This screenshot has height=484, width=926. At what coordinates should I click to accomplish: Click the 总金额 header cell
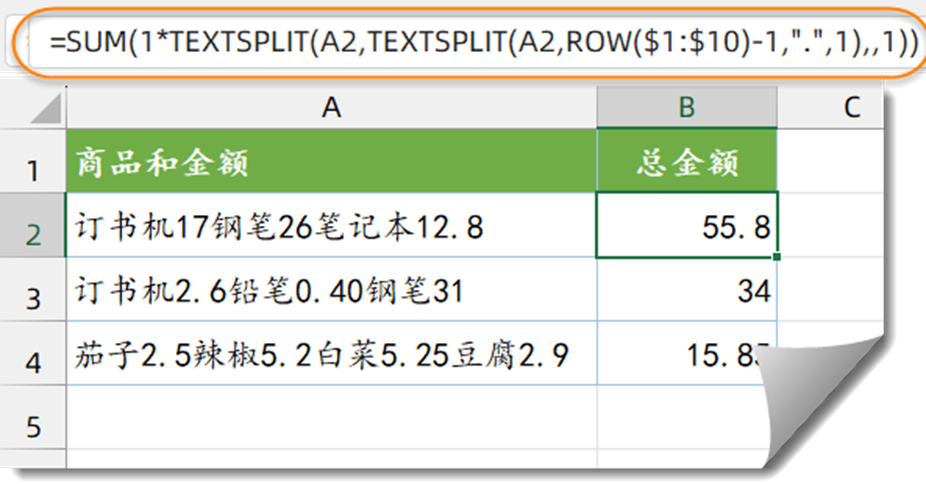pos(686,162)
